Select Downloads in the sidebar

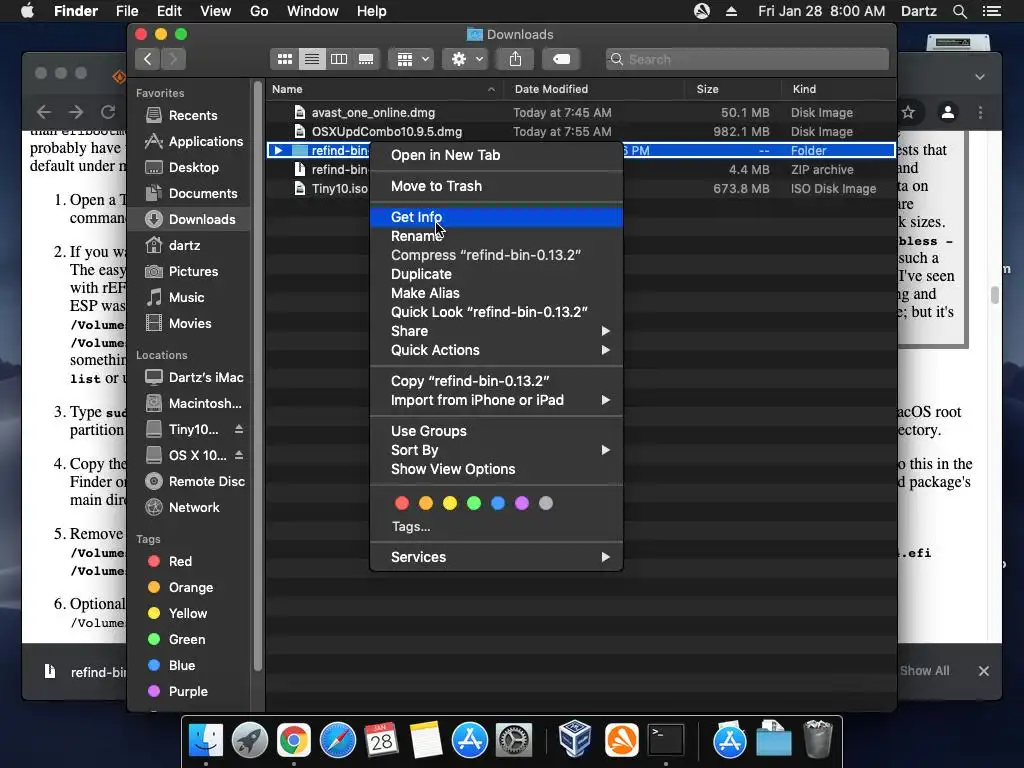188,219
